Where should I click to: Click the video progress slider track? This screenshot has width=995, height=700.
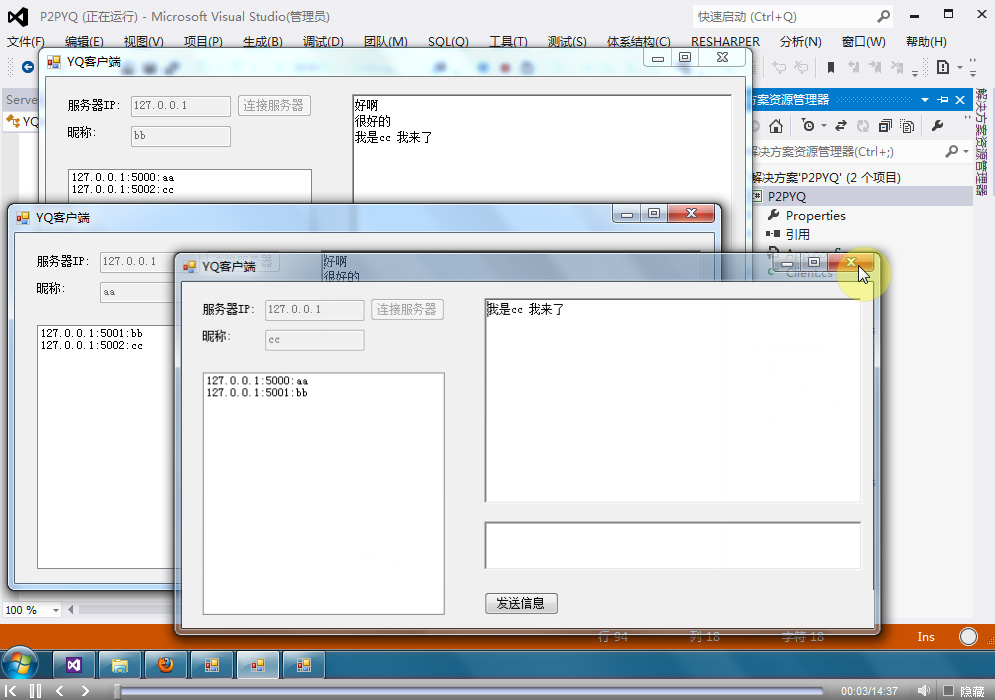(470, 691)
